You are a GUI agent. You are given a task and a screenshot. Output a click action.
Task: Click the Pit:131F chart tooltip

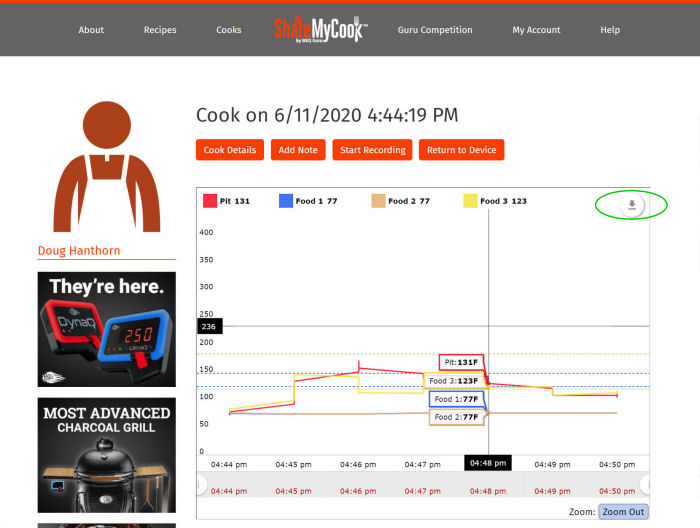click(461, 362)
